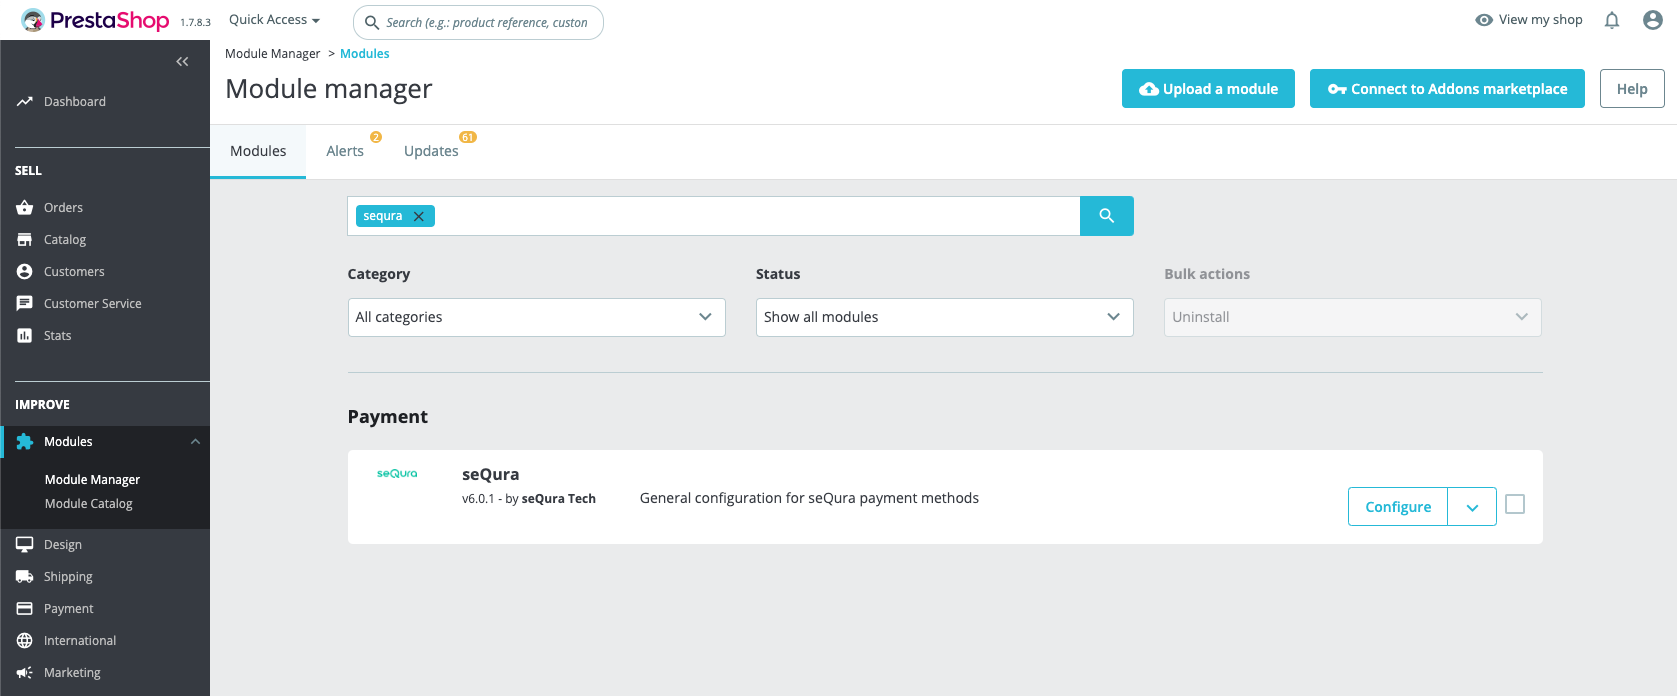Click the seQura module logo
The height and width of the screenshot is (696, 1677).
397,474
